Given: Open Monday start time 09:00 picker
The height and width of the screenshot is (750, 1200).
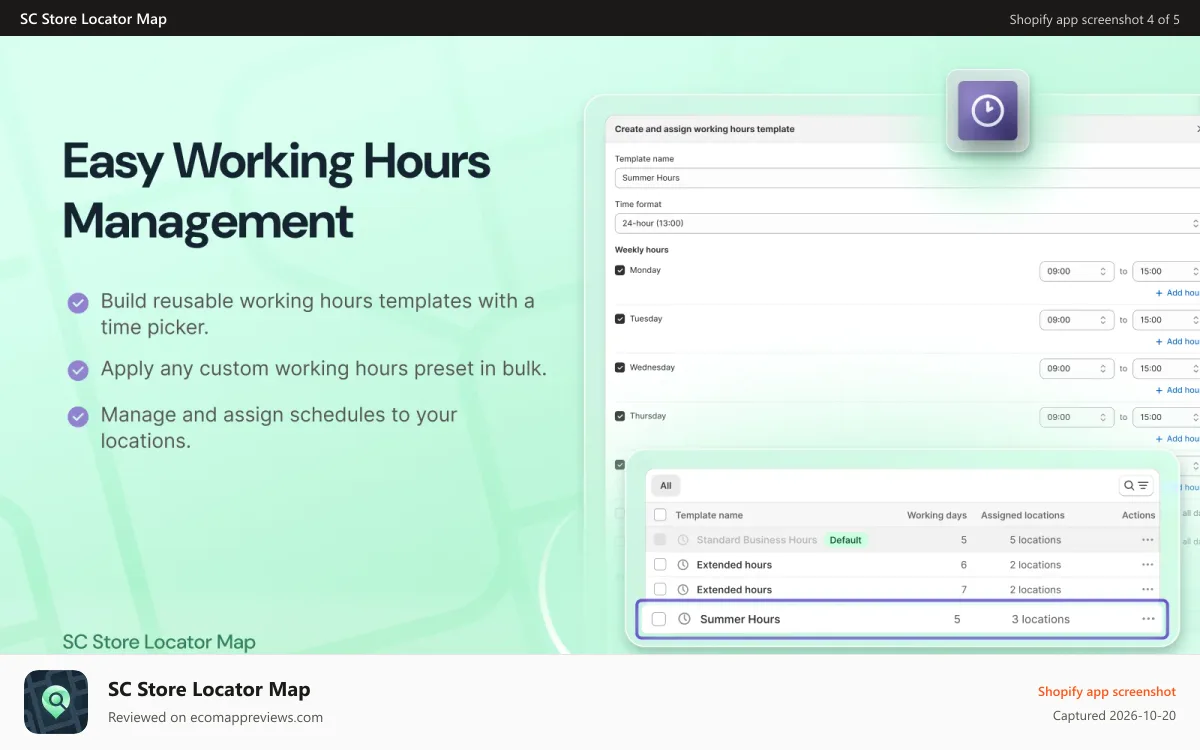Looking at the screenshot, I should pyautogui.click(x=1077, y=271).
